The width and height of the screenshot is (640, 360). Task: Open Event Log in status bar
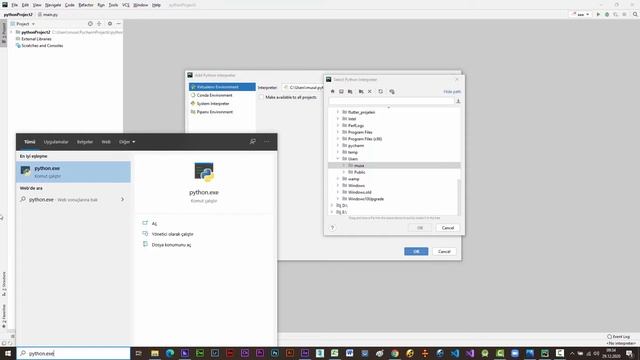[618, 337]
